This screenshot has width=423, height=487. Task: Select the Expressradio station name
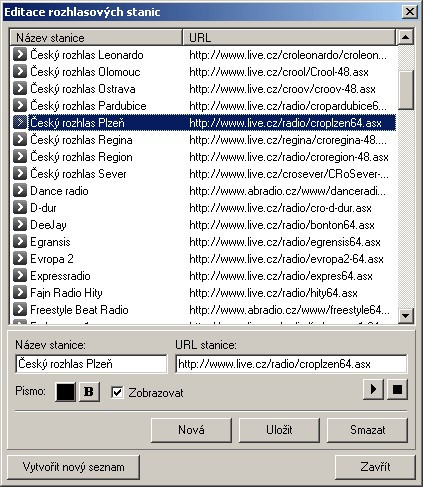pyautogui.click(x=60, y=276)
